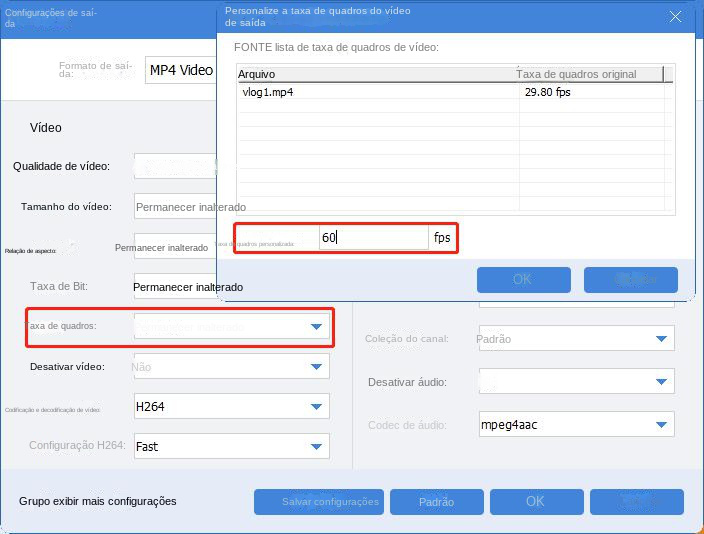Select the vlog1.mp4 file row
The height and width of the screenshot is (534, 704).
454,92
